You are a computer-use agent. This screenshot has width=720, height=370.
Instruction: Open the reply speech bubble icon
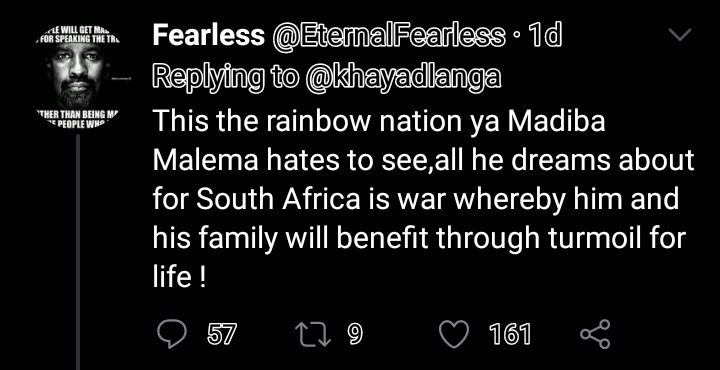tap(172, 334)
